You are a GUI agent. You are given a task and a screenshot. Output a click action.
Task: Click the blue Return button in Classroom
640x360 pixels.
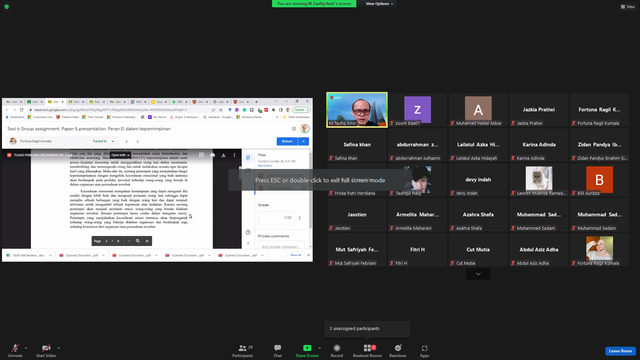click(287, 141)
